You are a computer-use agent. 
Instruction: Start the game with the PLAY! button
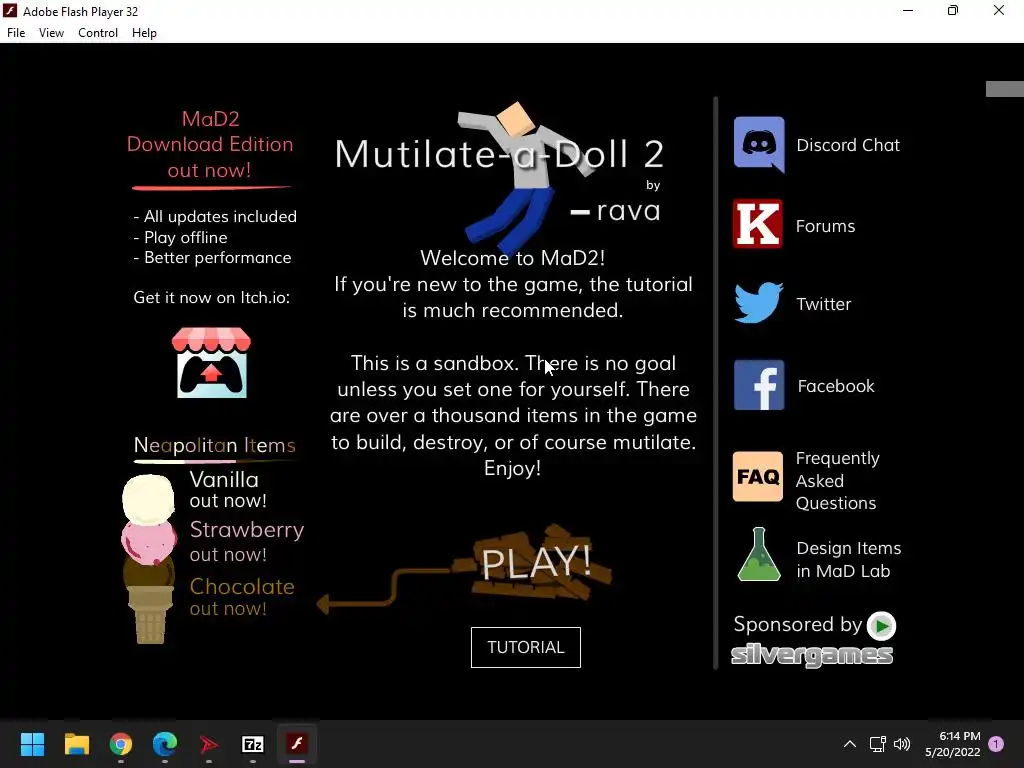(536, 562)
